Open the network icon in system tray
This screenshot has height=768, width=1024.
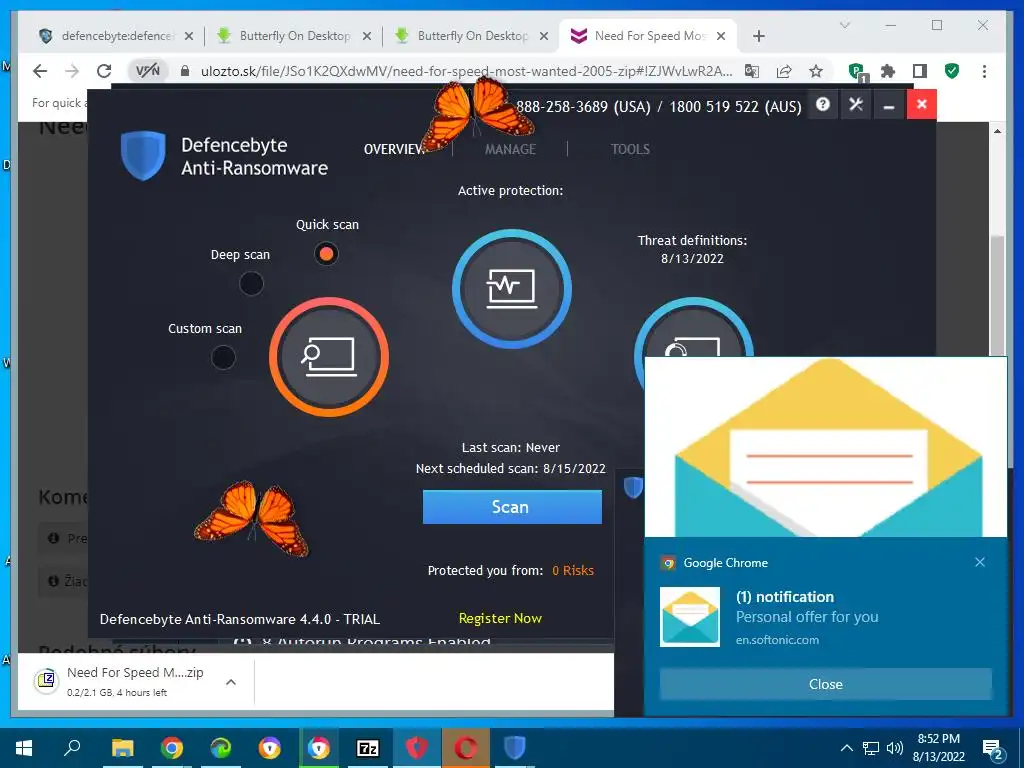tap(871, 748)
